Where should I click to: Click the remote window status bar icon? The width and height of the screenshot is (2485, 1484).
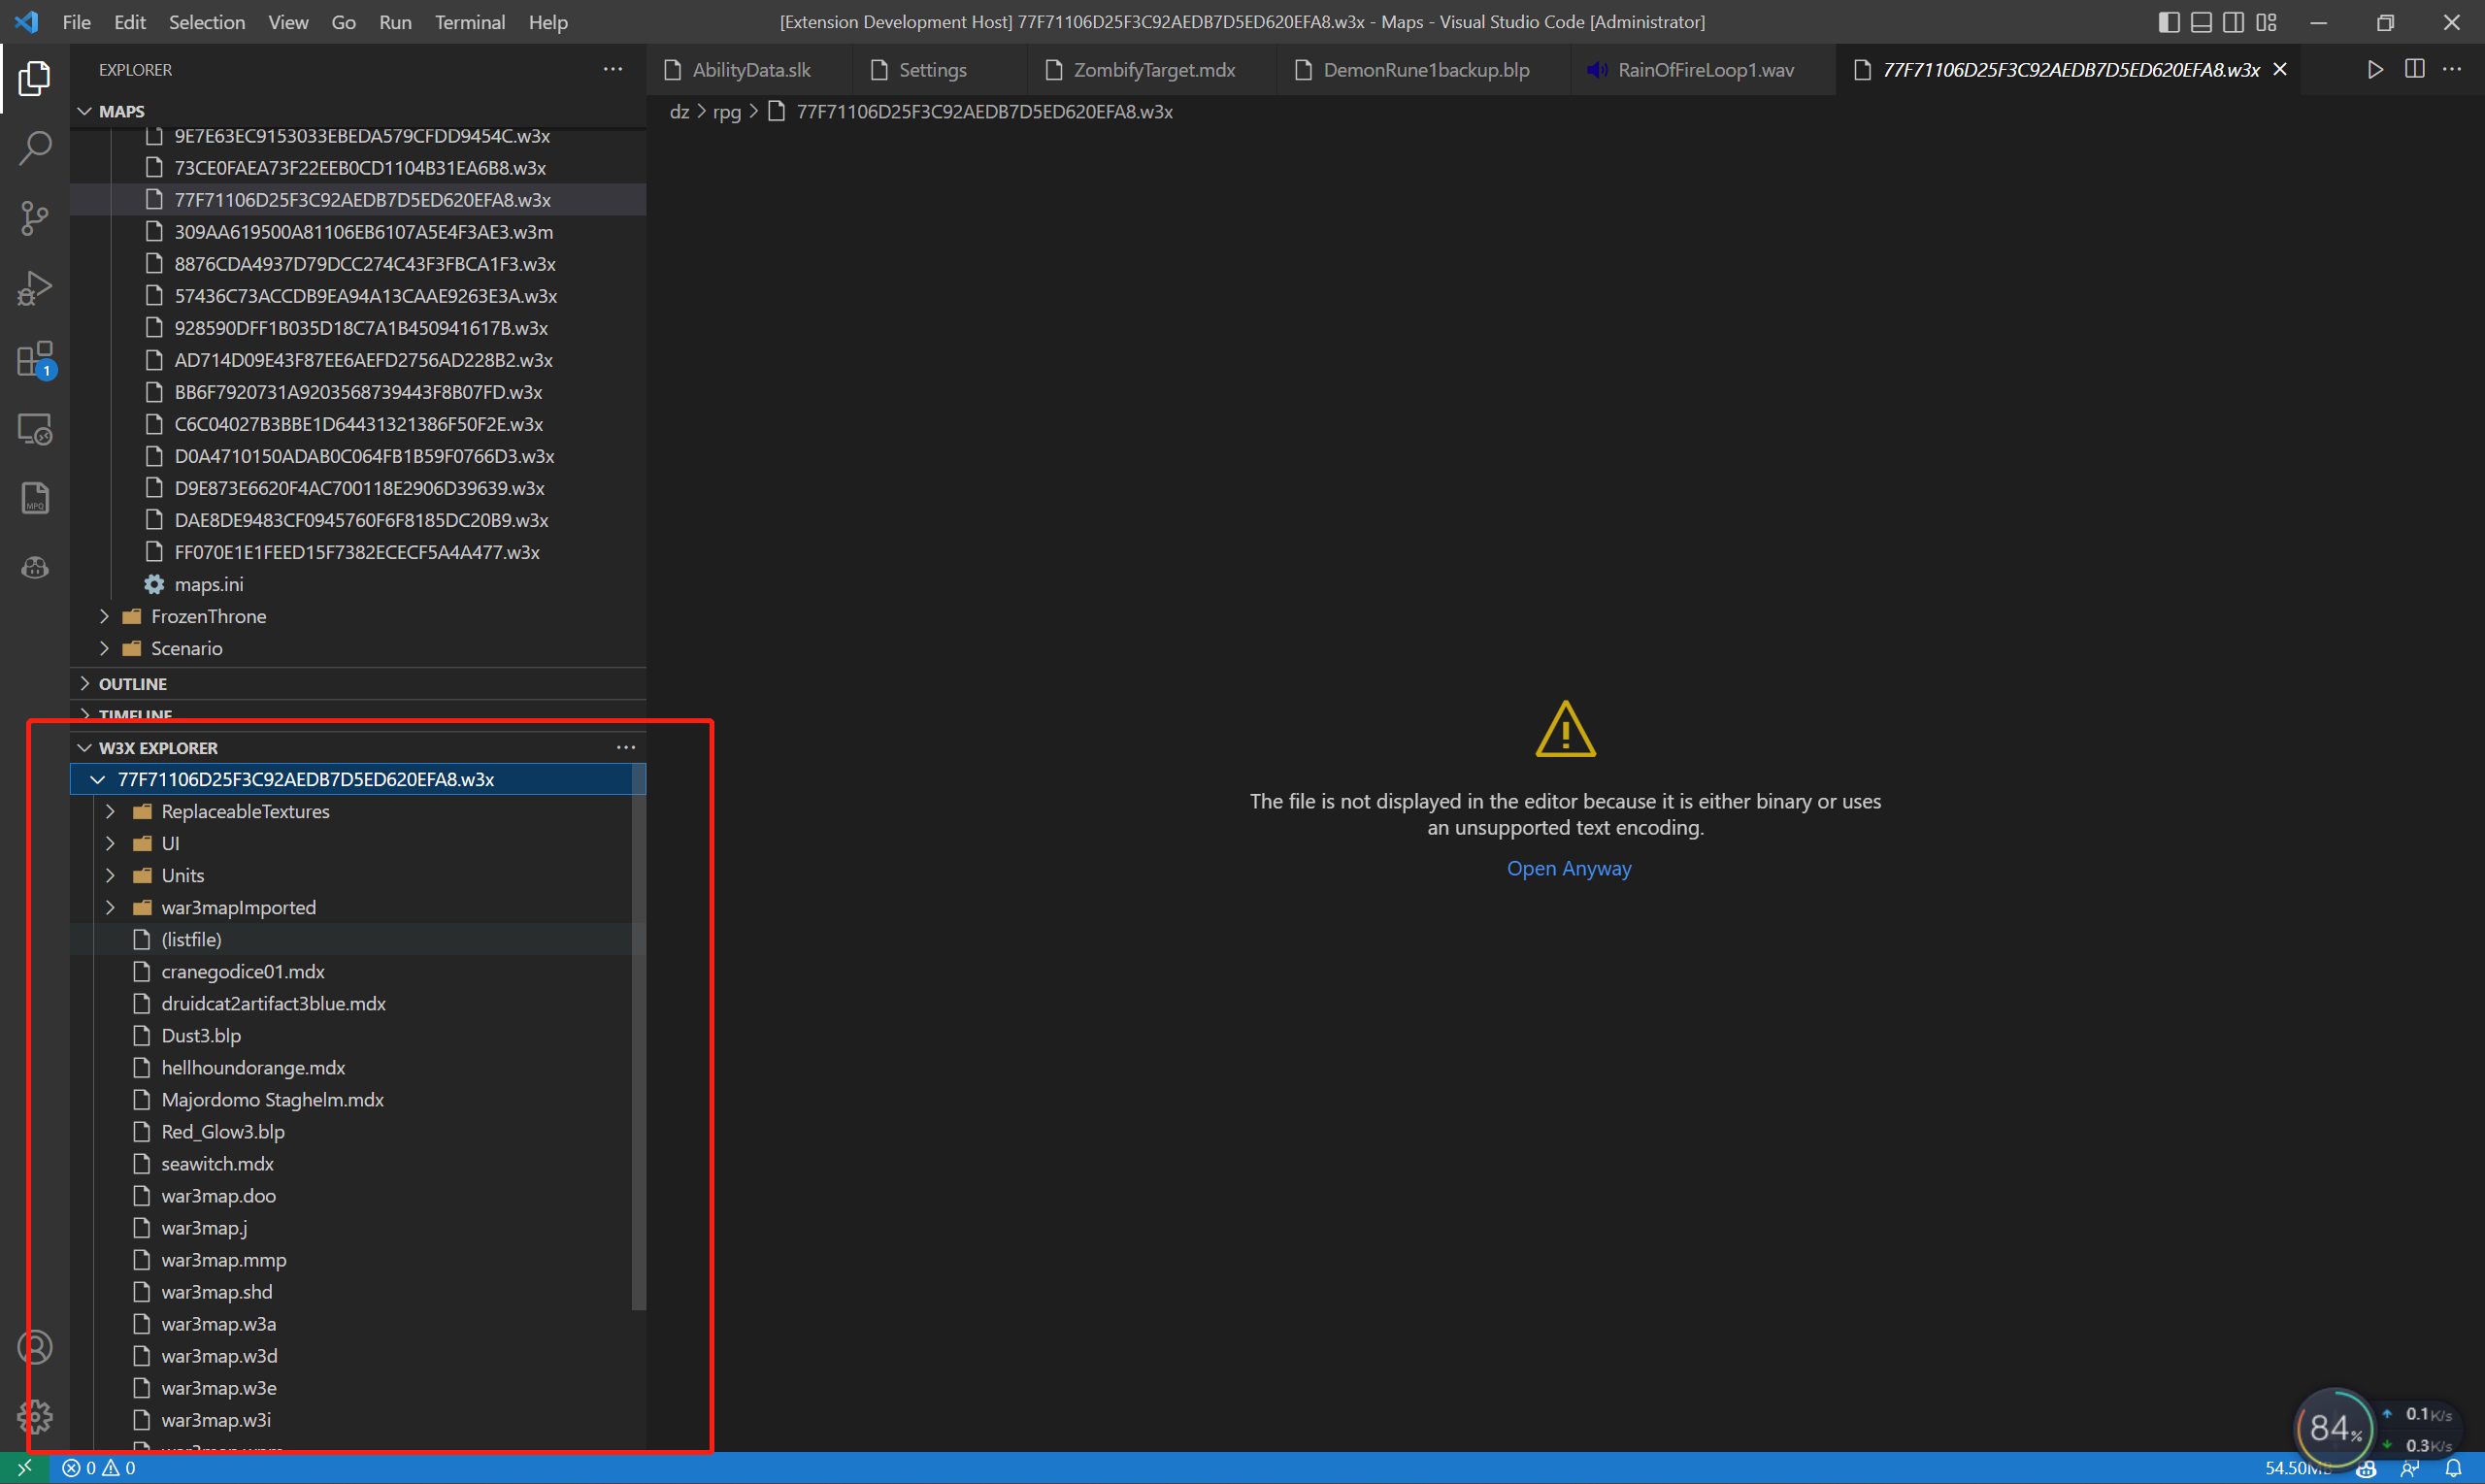[24, 1468]
